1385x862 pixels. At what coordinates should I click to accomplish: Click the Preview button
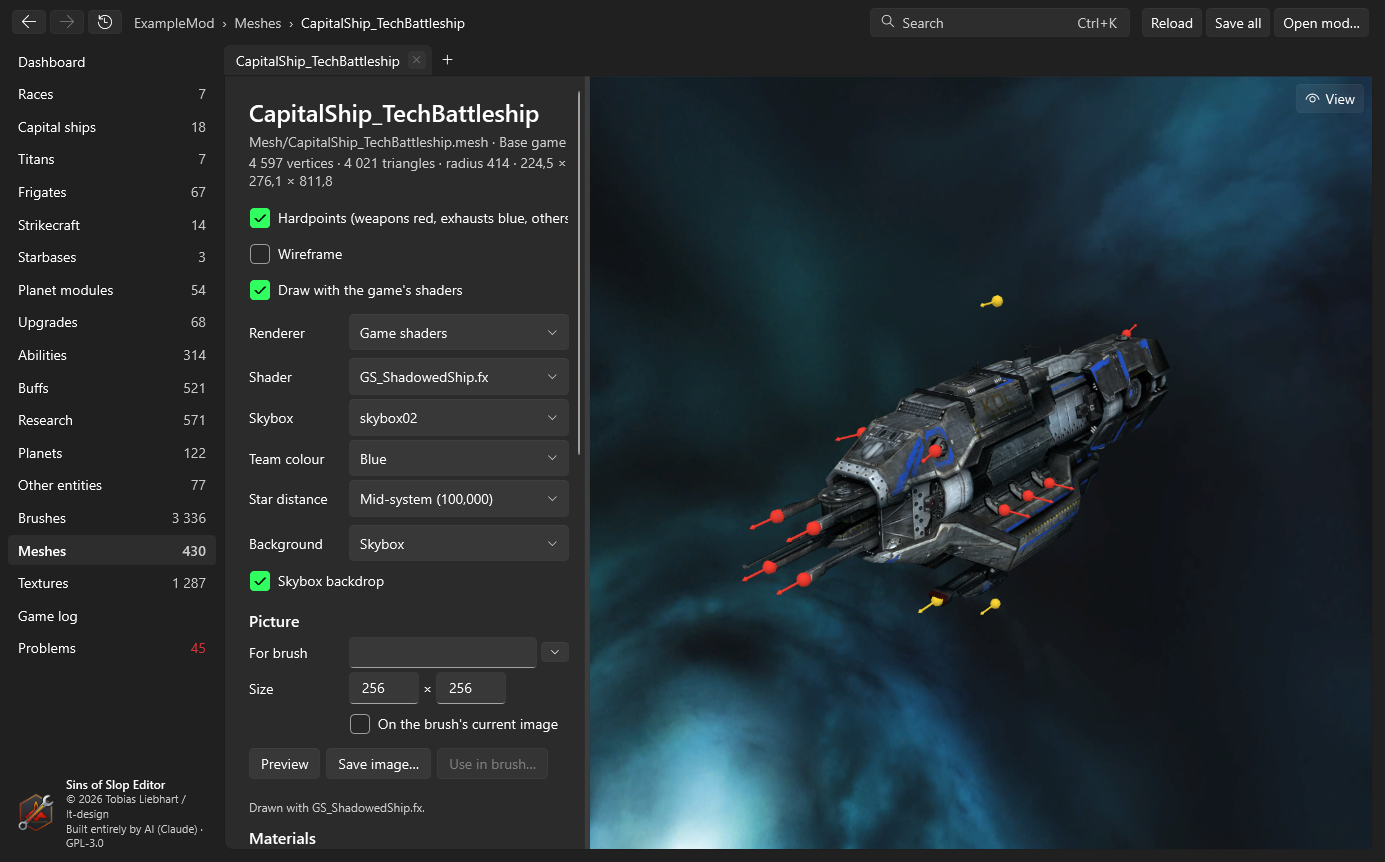coord(285,764)
